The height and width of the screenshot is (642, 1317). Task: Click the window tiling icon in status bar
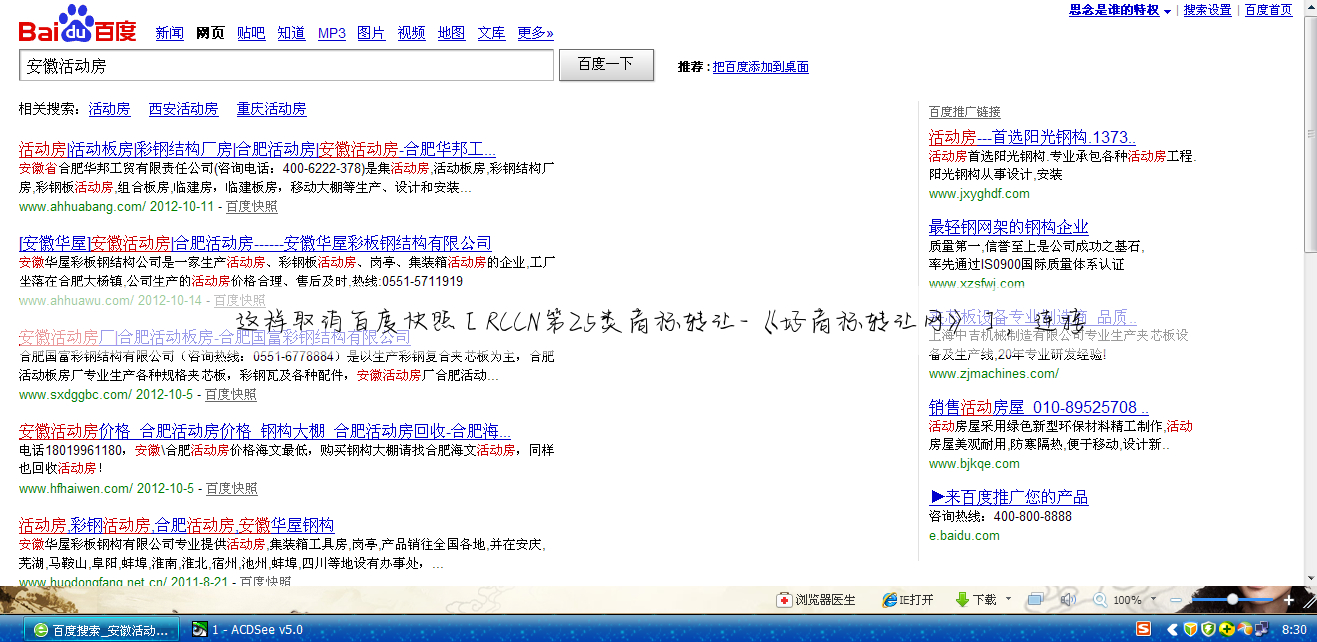[1035, 600]
